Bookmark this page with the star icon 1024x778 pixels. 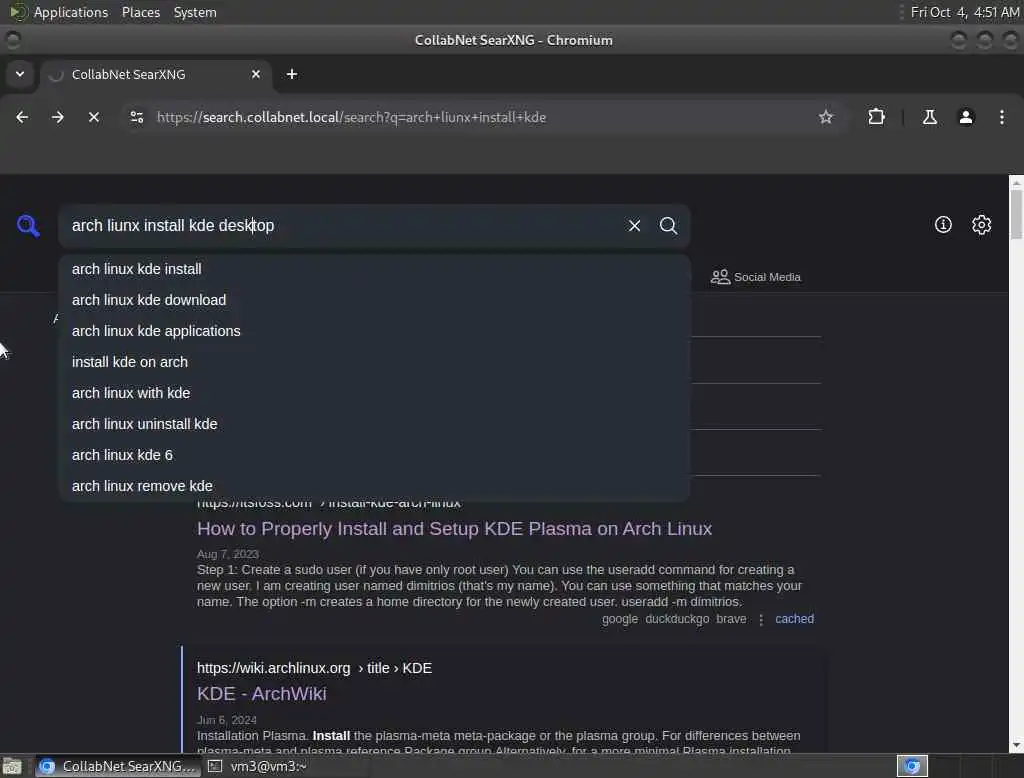[x=825, y=117]
